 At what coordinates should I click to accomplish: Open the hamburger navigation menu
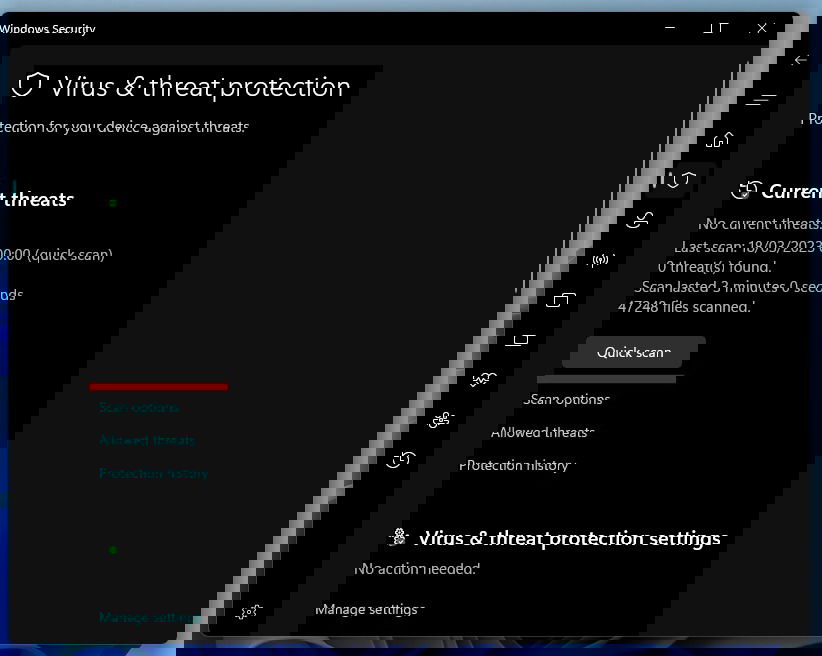point(761,100)
